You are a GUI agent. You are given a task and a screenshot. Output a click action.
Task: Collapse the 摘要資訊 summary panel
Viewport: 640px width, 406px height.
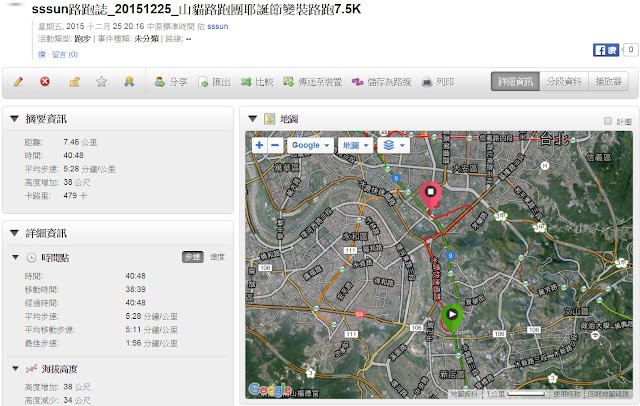coord(14,119)
